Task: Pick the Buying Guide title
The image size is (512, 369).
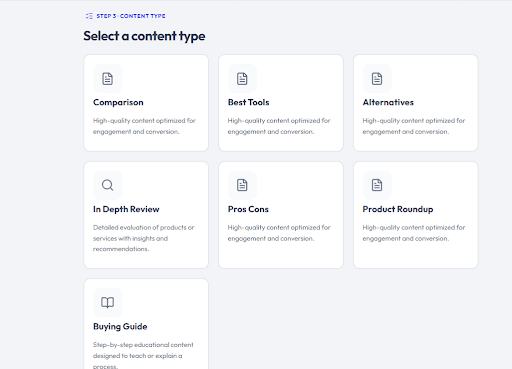Action: tap(120, 327)
